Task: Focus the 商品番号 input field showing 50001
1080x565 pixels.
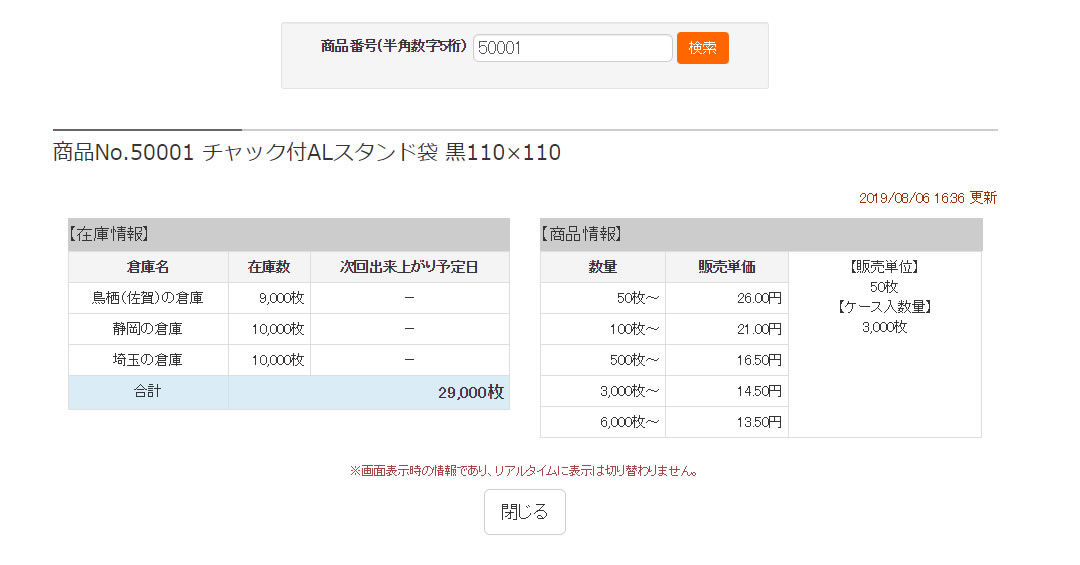Action: [572, 48]
